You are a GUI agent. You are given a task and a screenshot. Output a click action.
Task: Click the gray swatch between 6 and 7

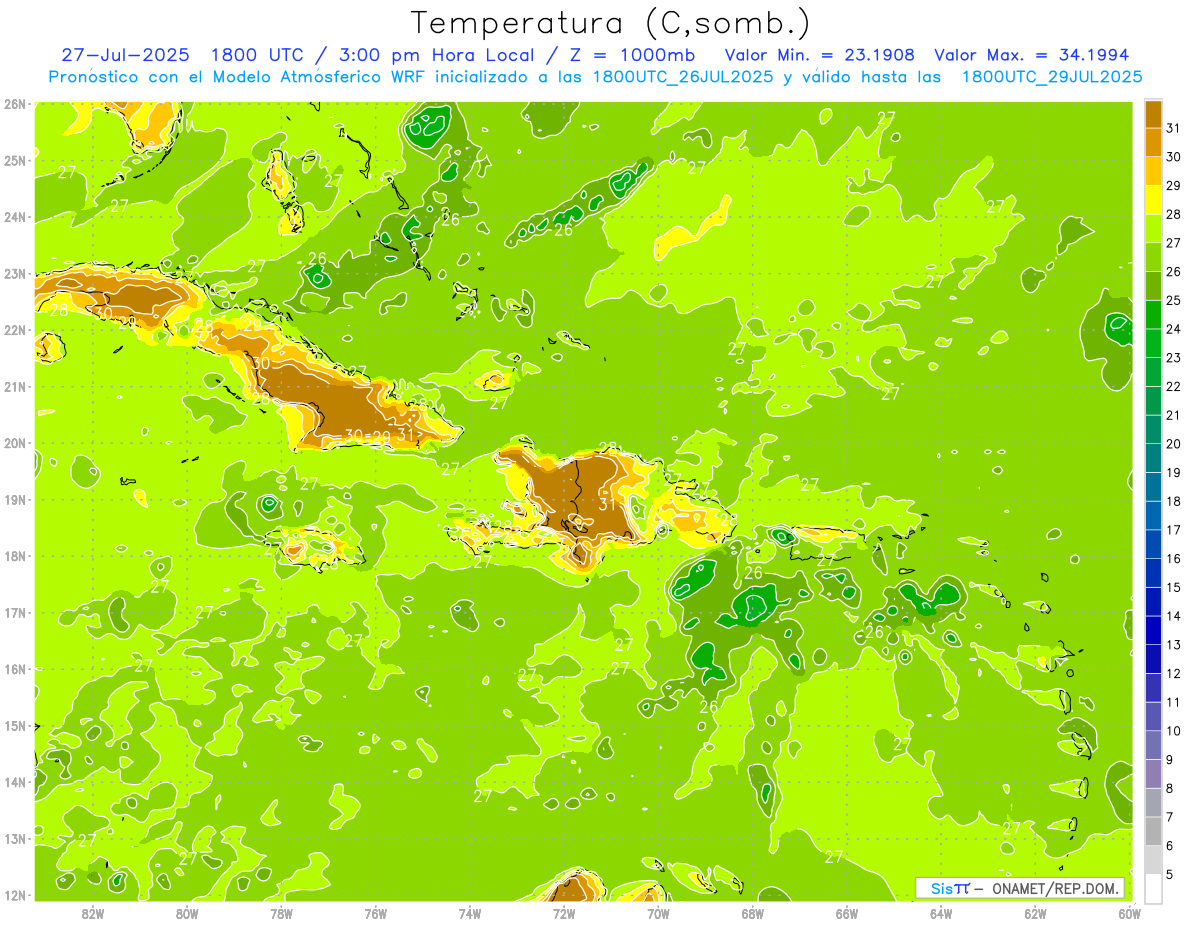coord(1154,831)
